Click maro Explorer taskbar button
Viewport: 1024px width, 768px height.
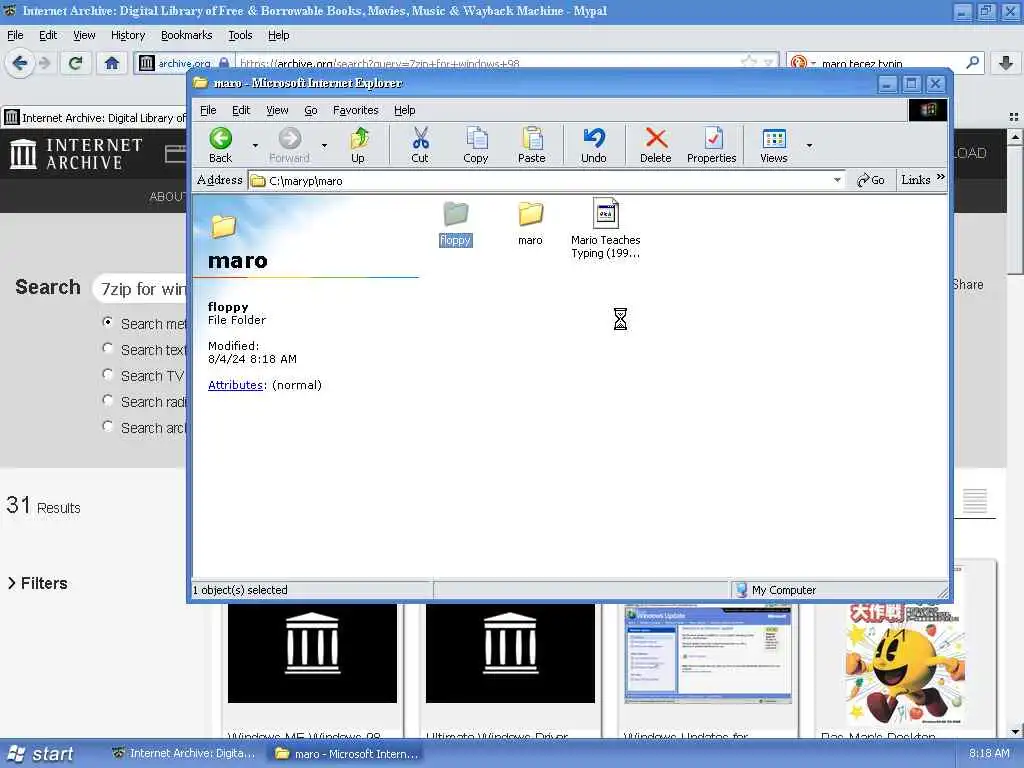click(x=346, y=754)
